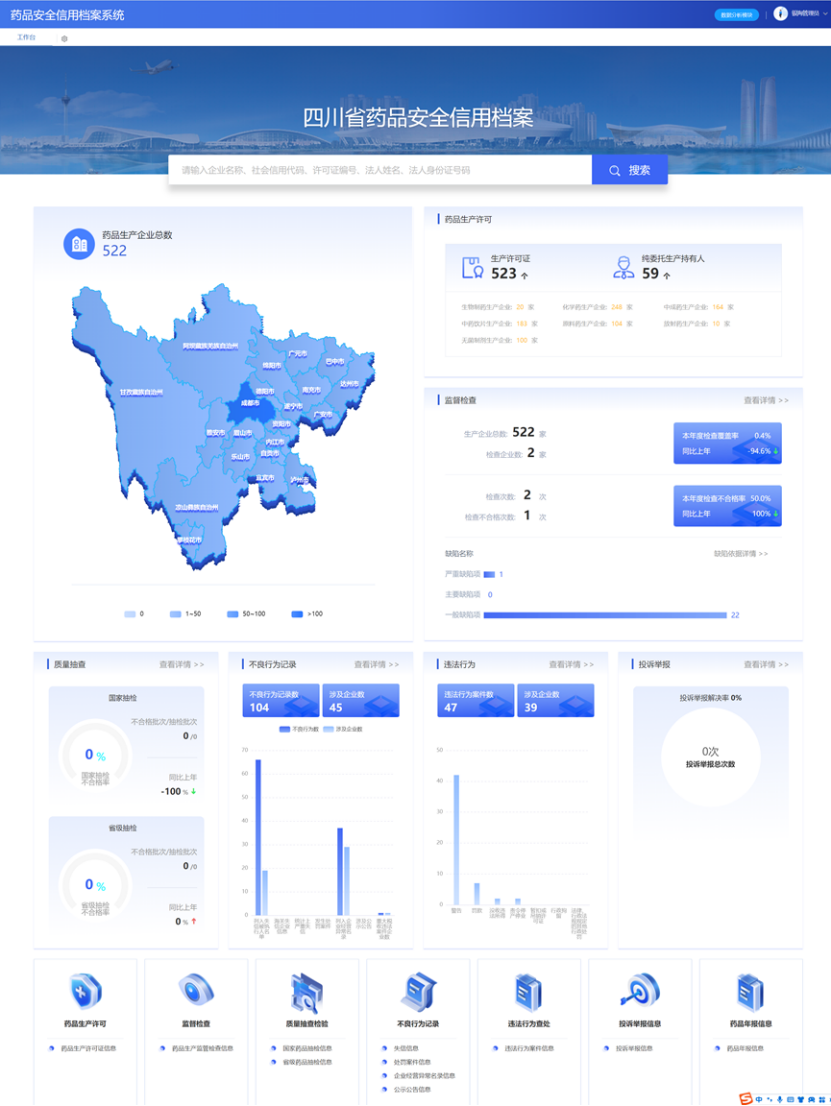This screenshot has height=1106, width=831.
Task: Open 药品年报信息 sub-link under report icon
Action: [x=745, y=1049]
